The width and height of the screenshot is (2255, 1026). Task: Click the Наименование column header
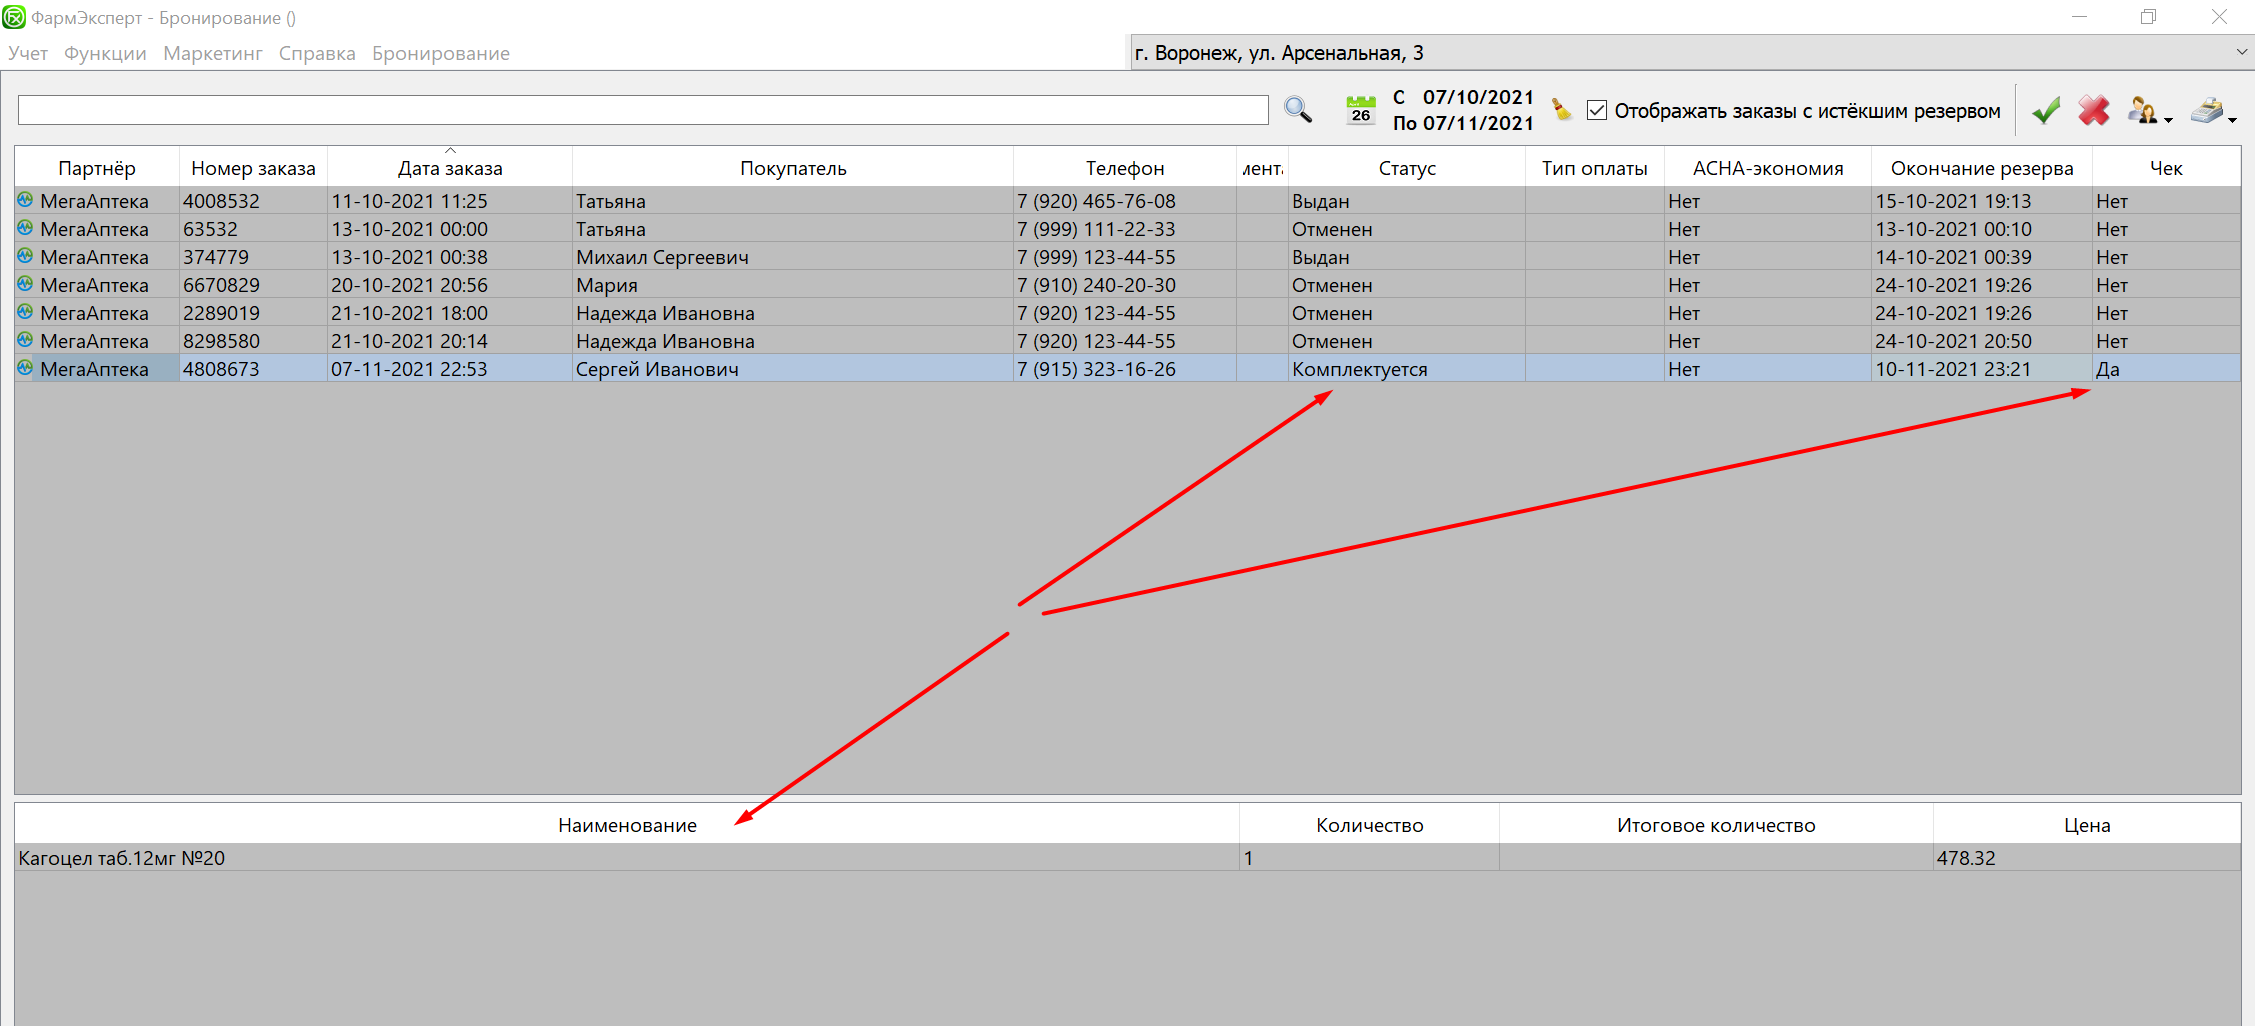coord(627,825)
